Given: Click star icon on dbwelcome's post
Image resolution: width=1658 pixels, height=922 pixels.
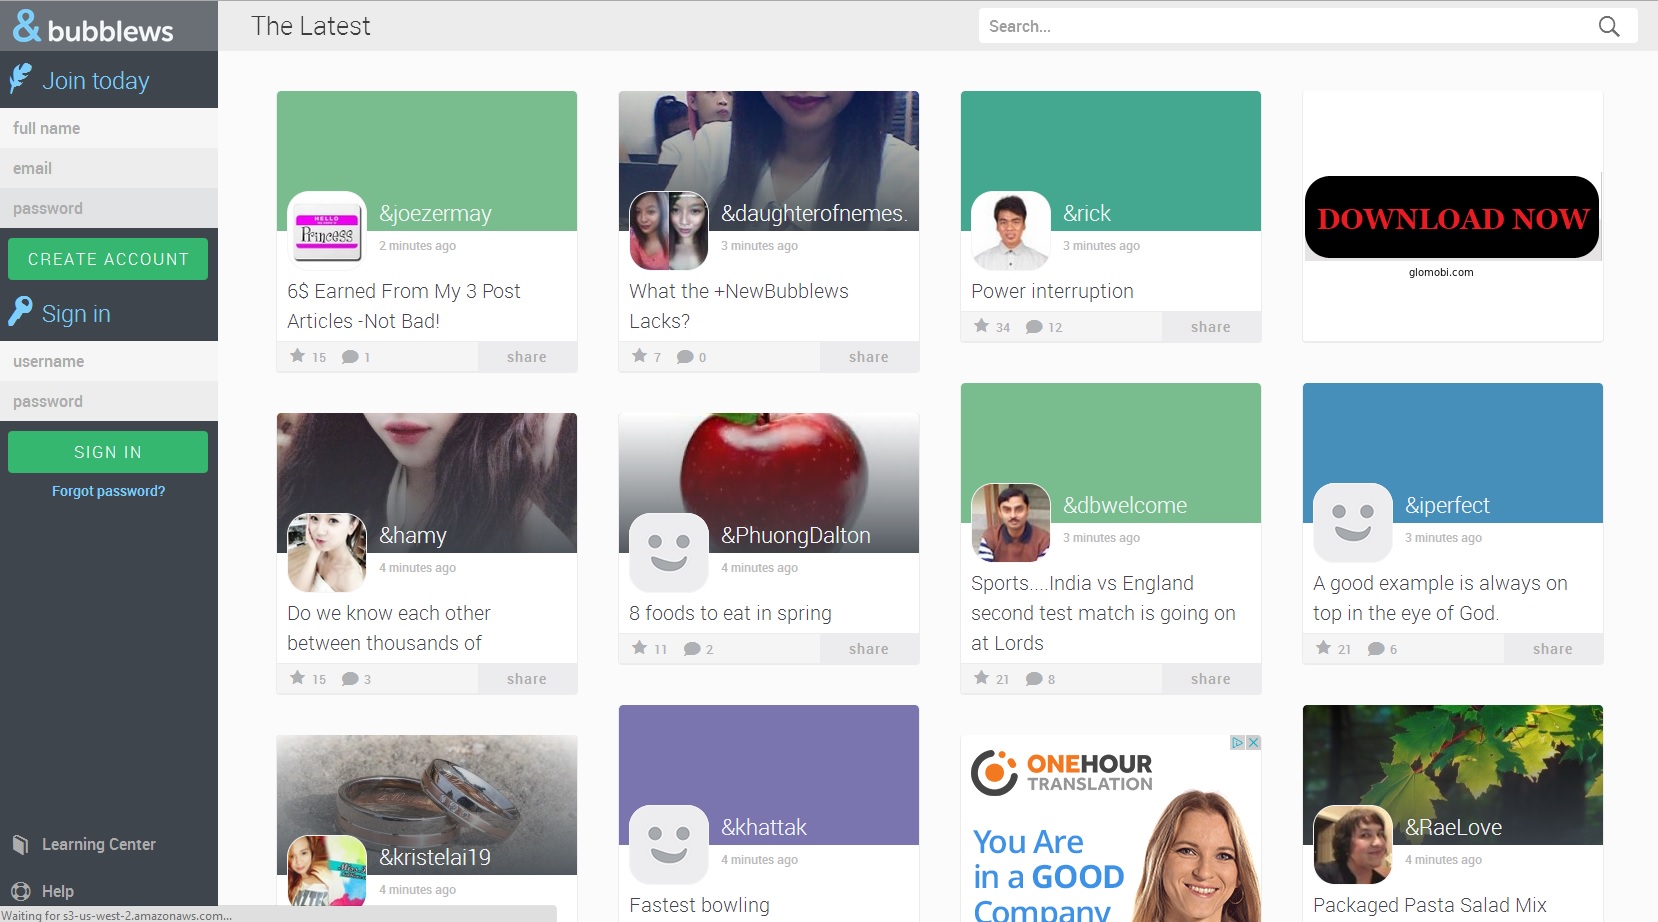Looking at the screenshot, I should pyautogui.click(x=981, y=677).
